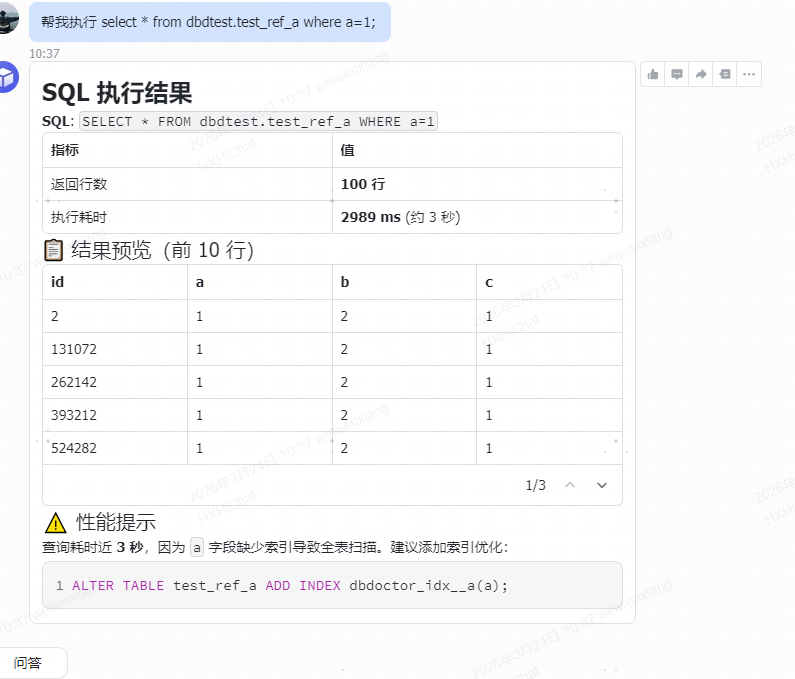The width and height of the screenshot is (795, 679).
Task: Click the user message bubble with the select query
Action: 209,22
